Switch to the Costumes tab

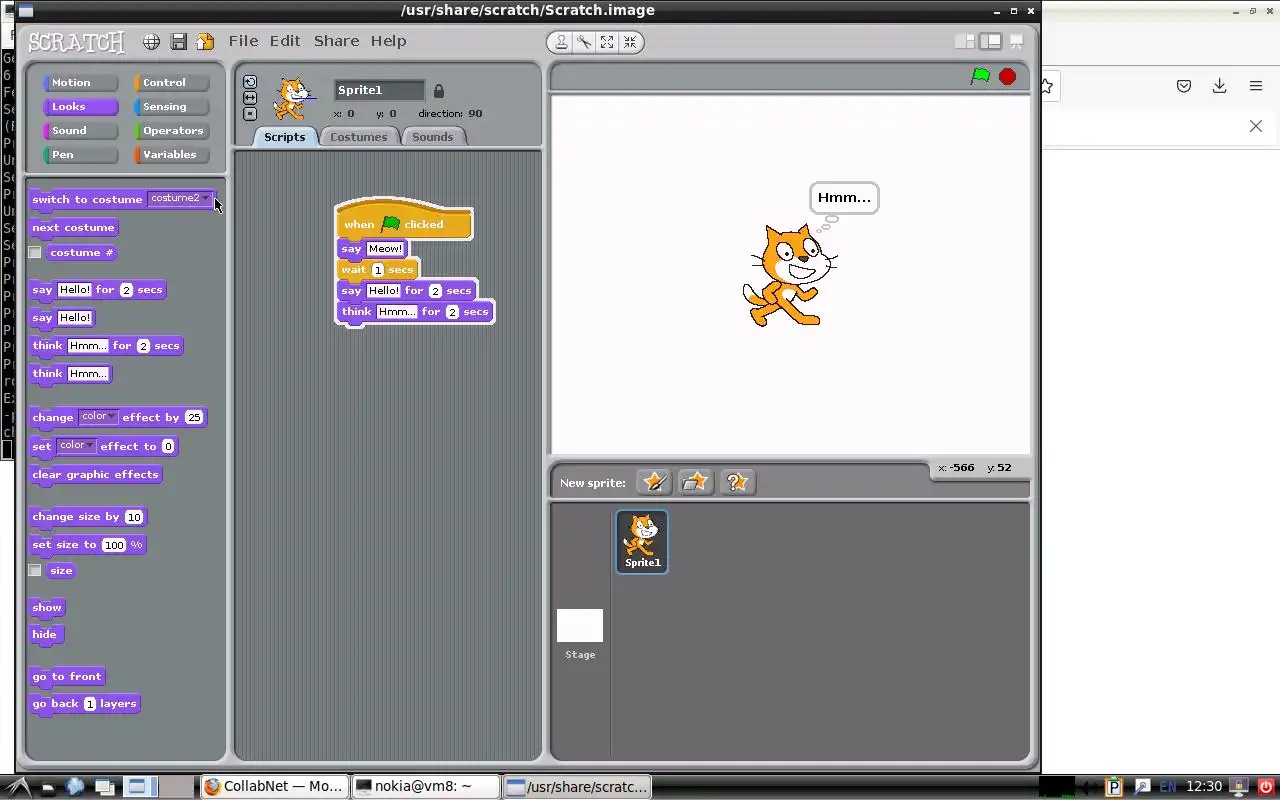[x=358, y=137]
